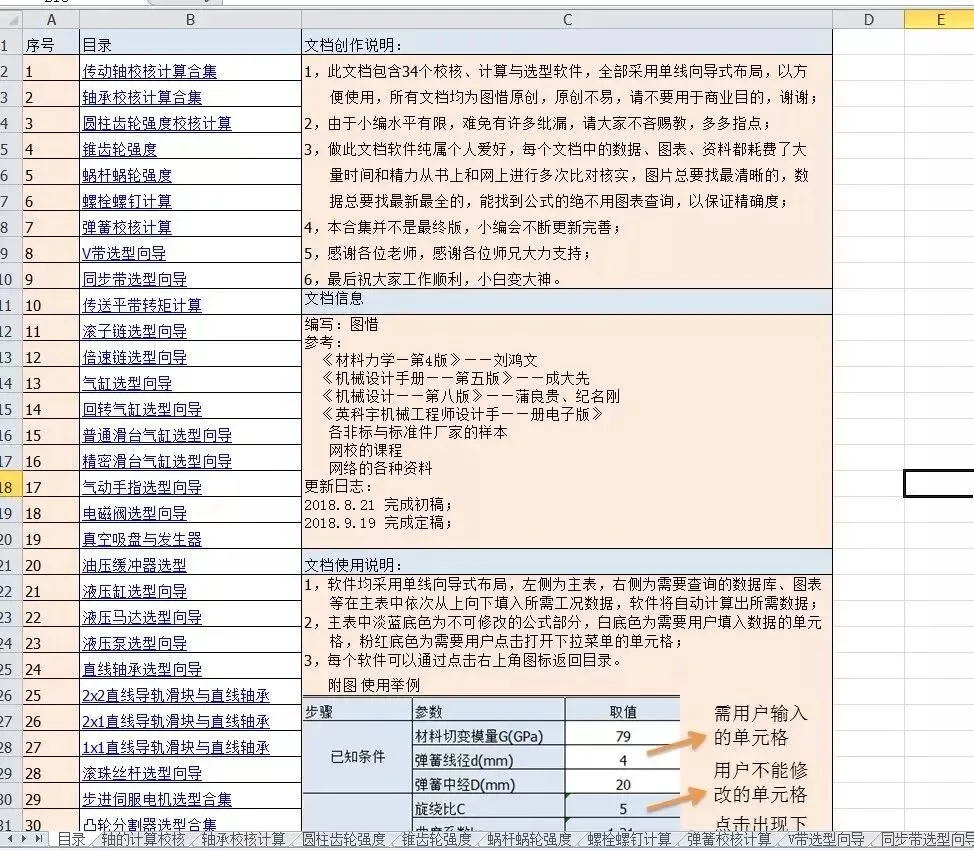Screen dimensions: 974x850
Task: Select all cells via the corner button
Action: point(11,20)
